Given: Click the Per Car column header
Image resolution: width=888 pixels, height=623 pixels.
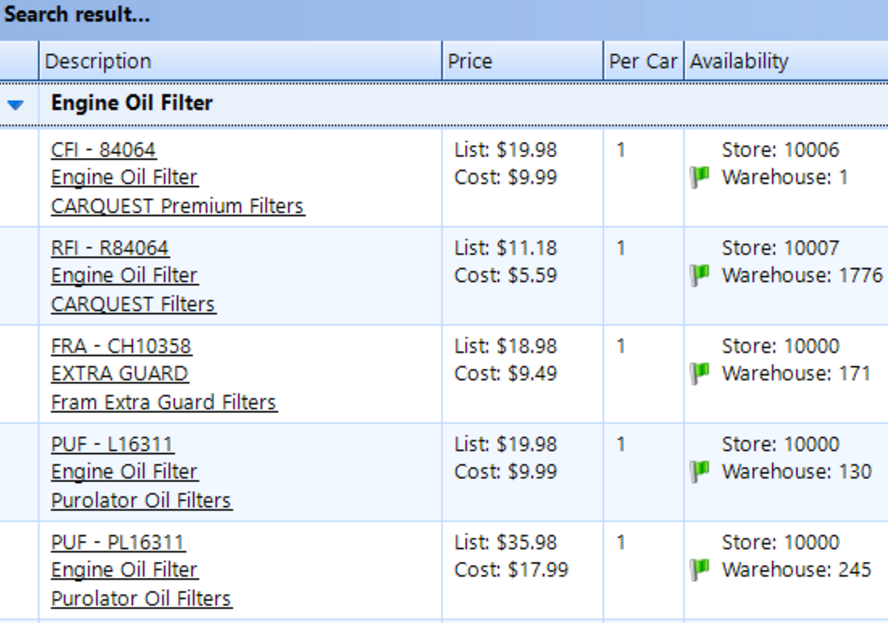Looking at the screenshot, I should (x=643, y=61).
